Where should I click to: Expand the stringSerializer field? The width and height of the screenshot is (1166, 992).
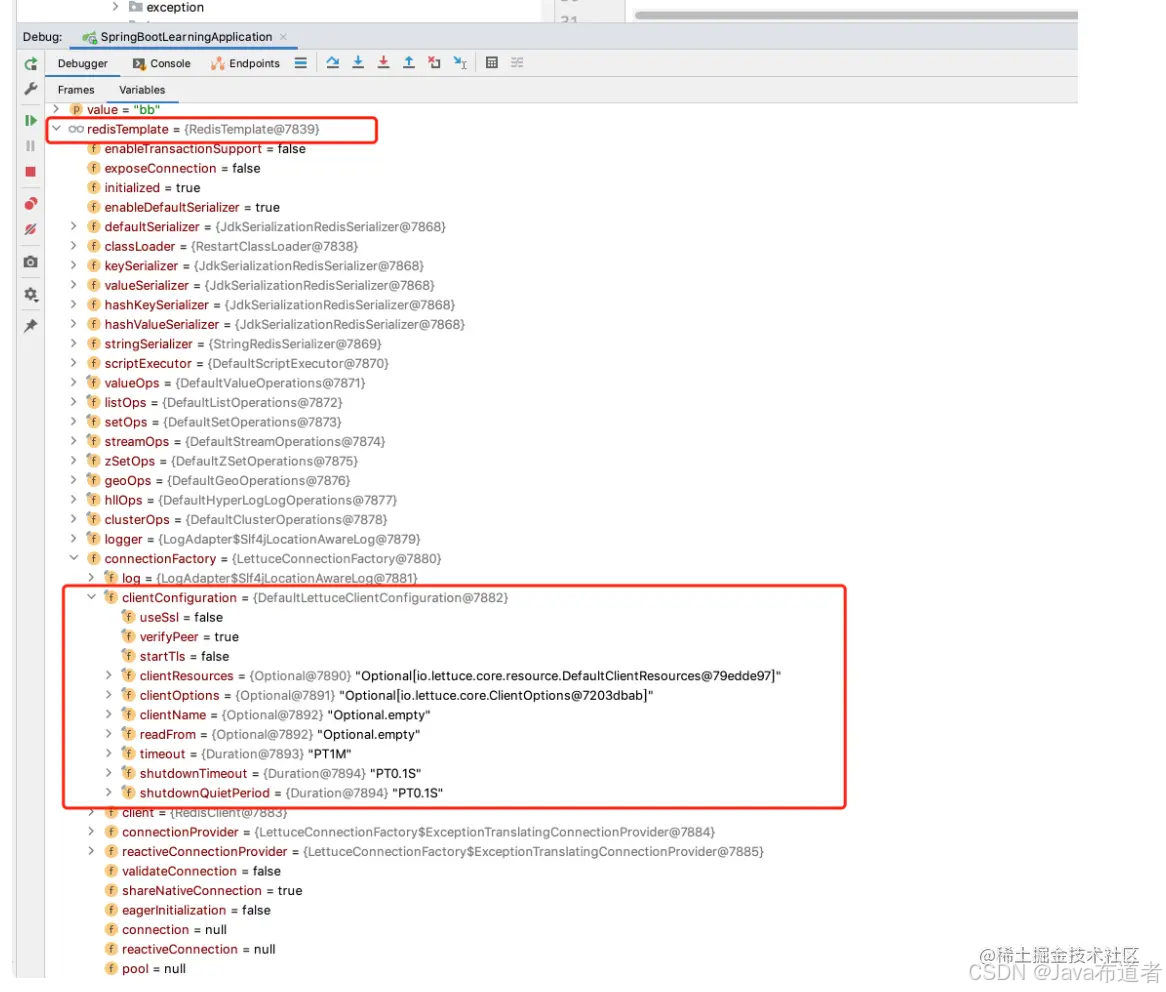click(x=74, y=344)
